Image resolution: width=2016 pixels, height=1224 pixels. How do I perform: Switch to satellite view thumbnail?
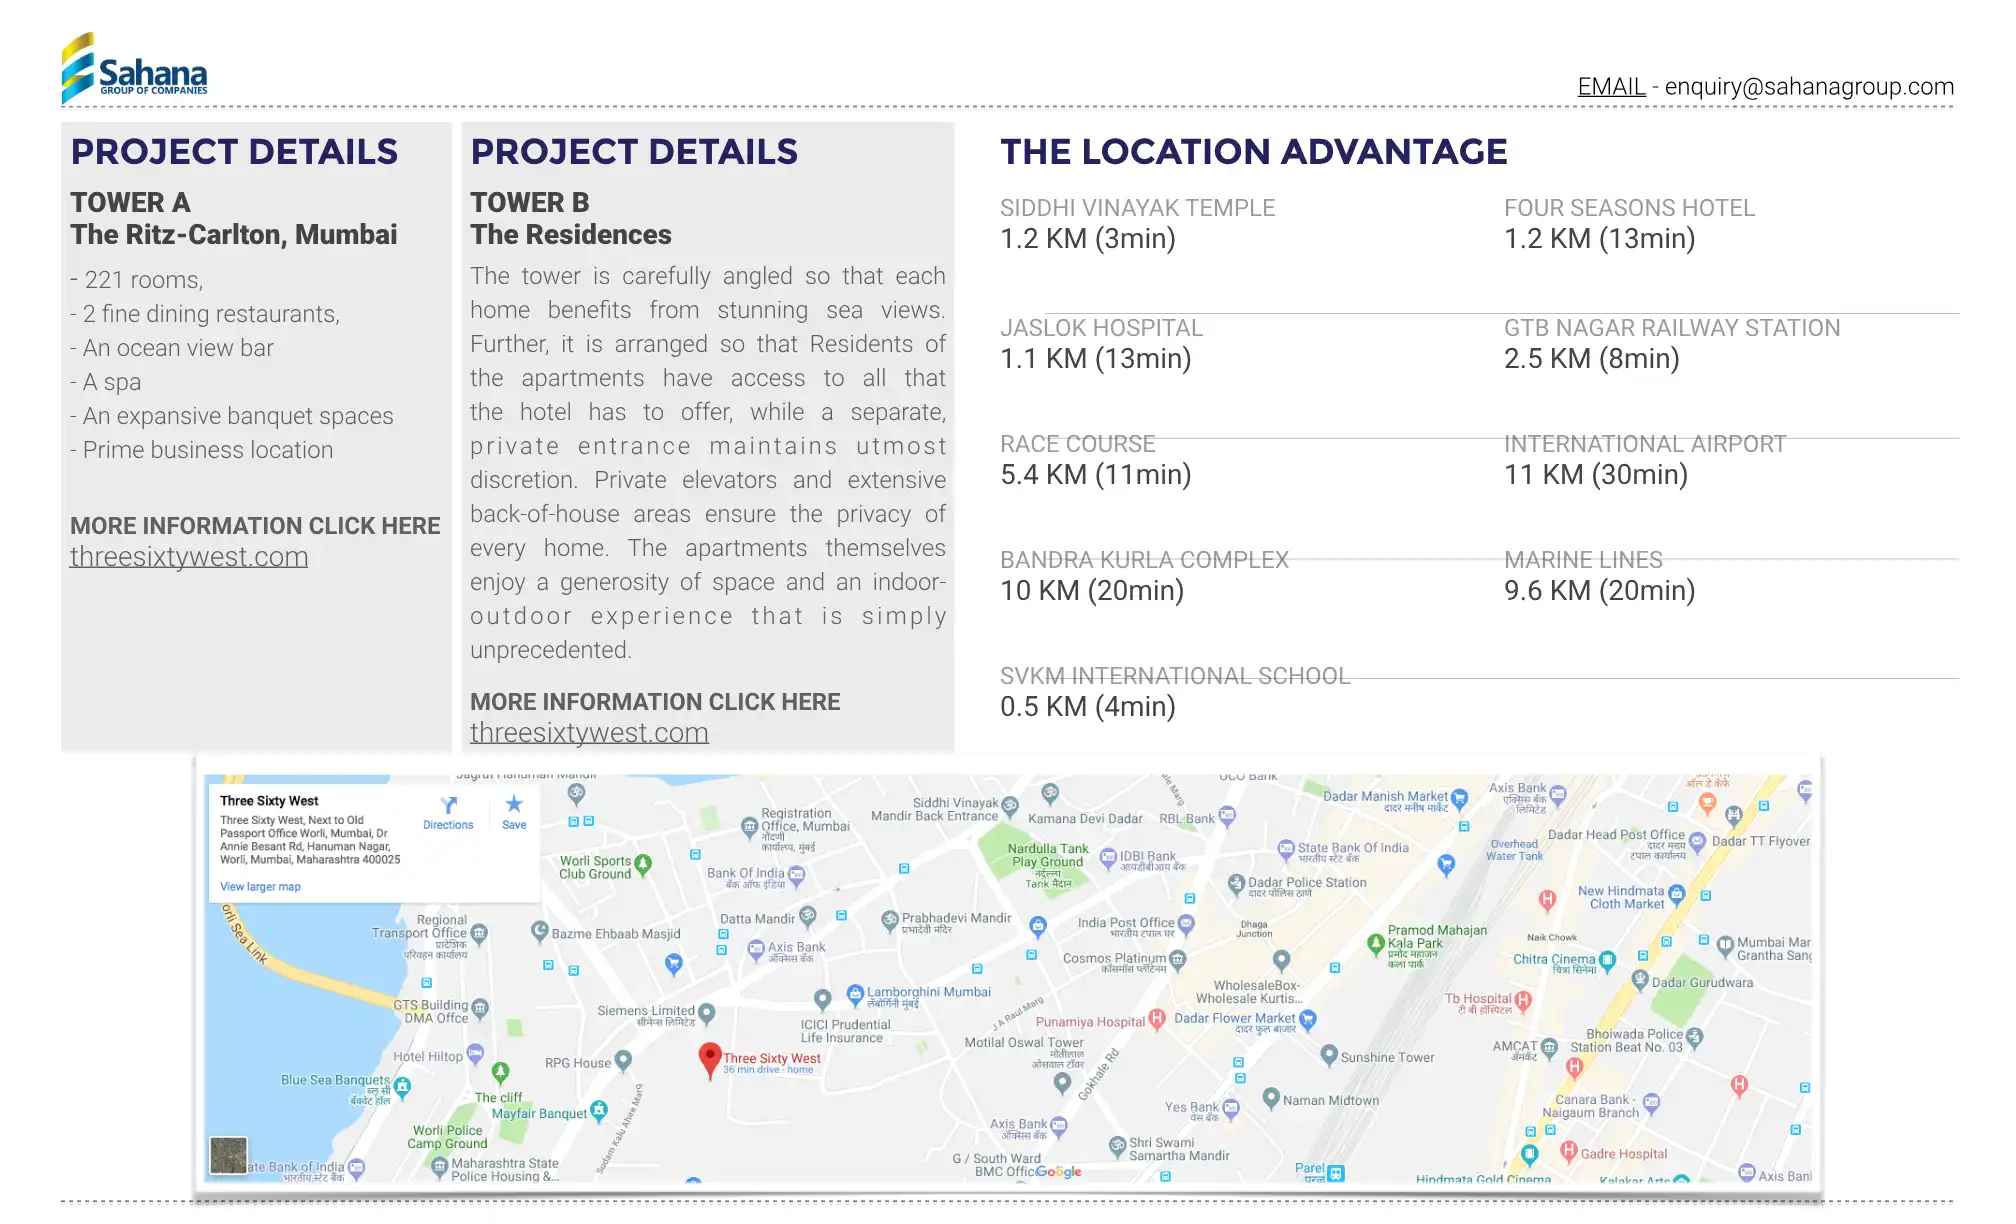coord(229,1155)
